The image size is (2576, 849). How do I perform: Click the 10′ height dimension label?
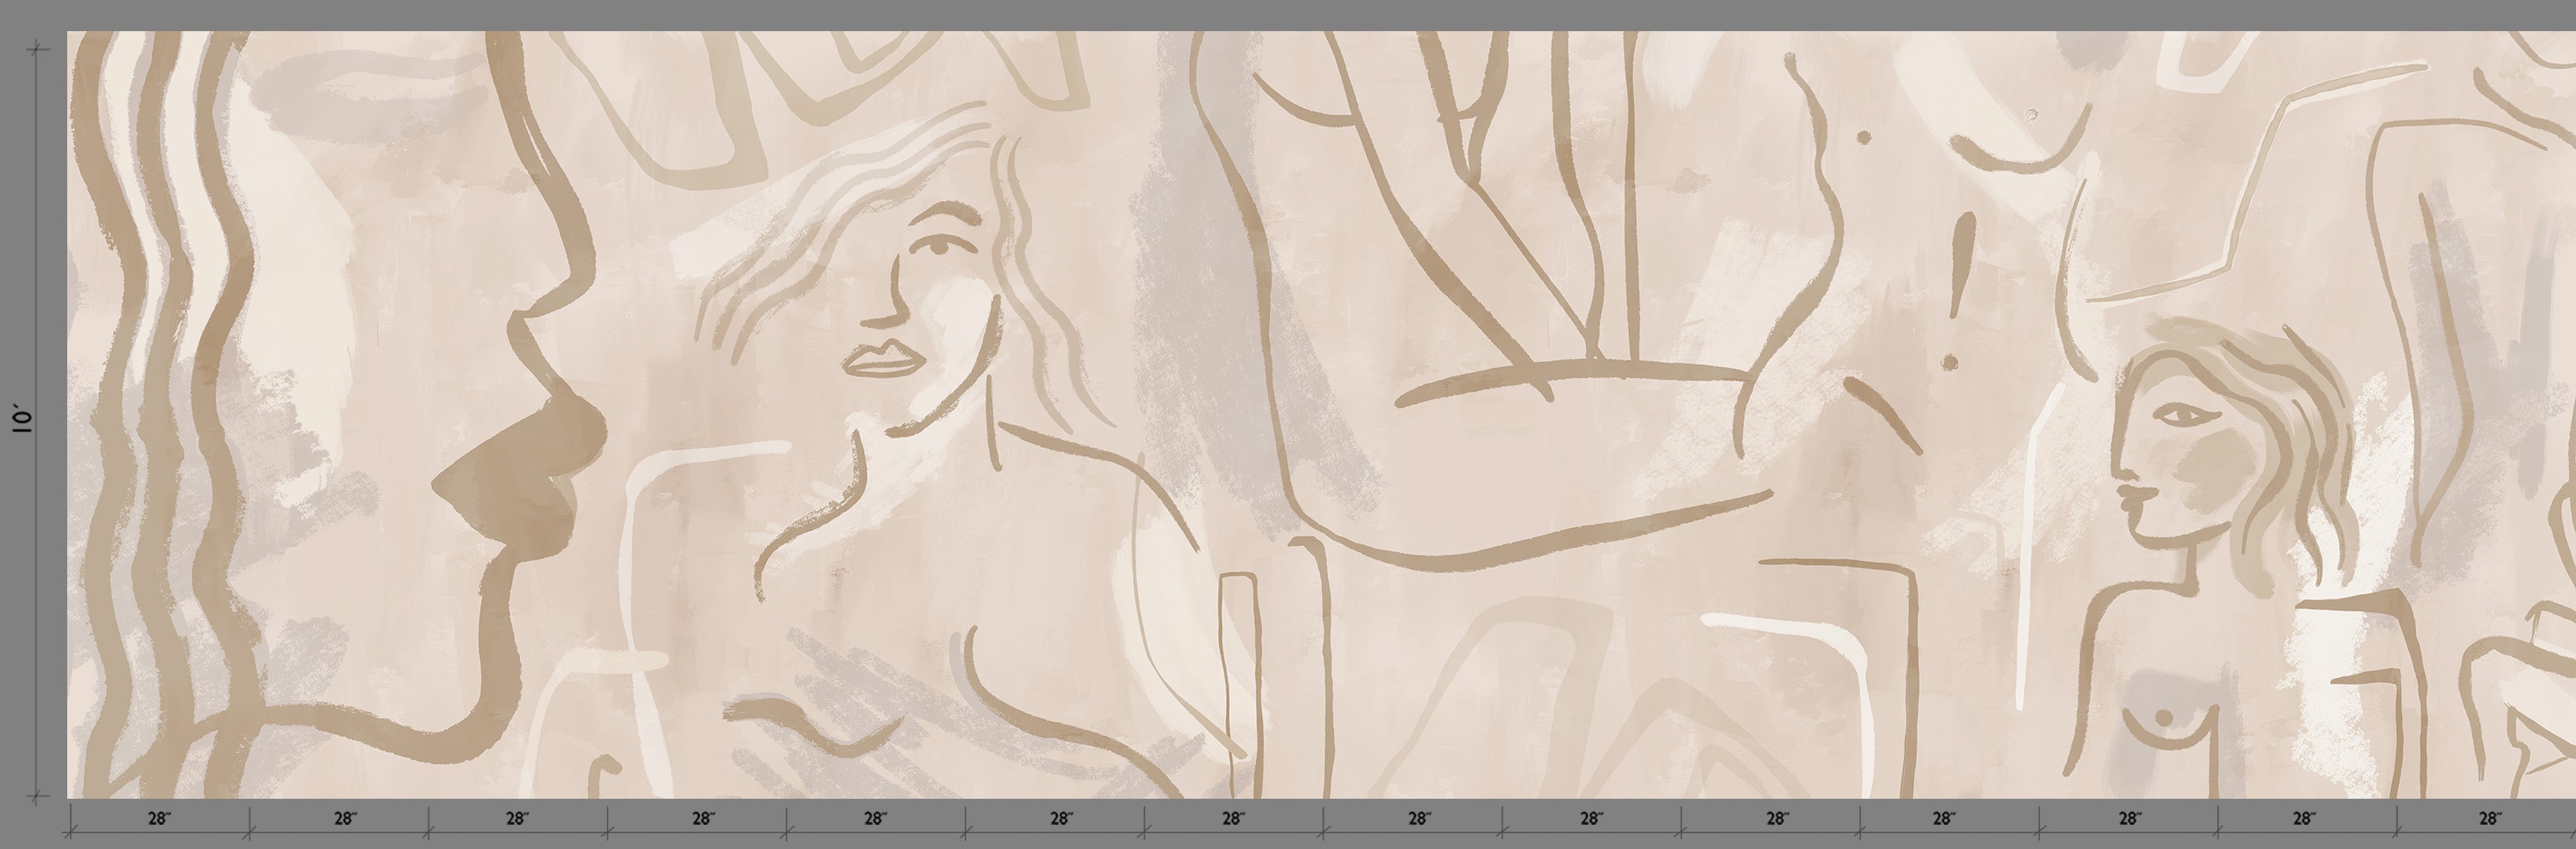click(x=23, y=418)
